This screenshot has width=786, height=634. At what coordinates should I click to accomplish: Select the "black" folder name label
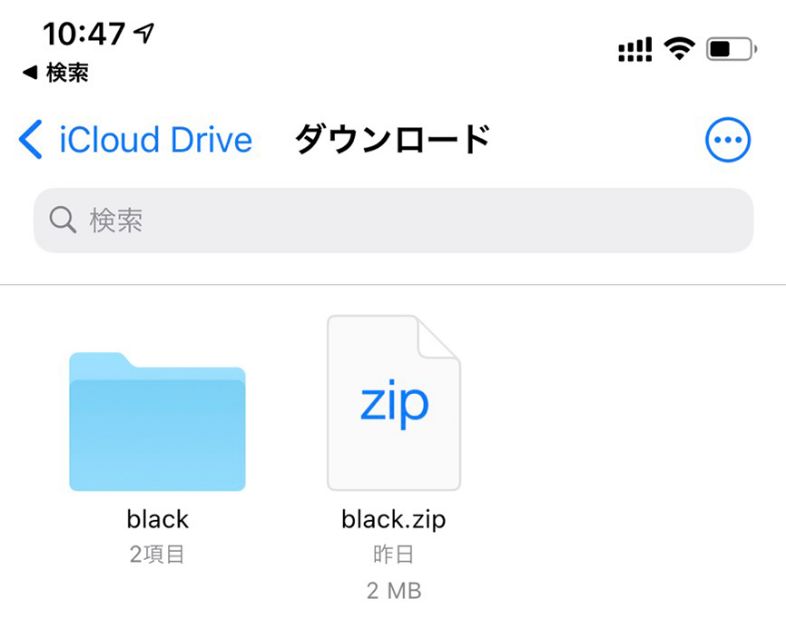click(157, 519)
